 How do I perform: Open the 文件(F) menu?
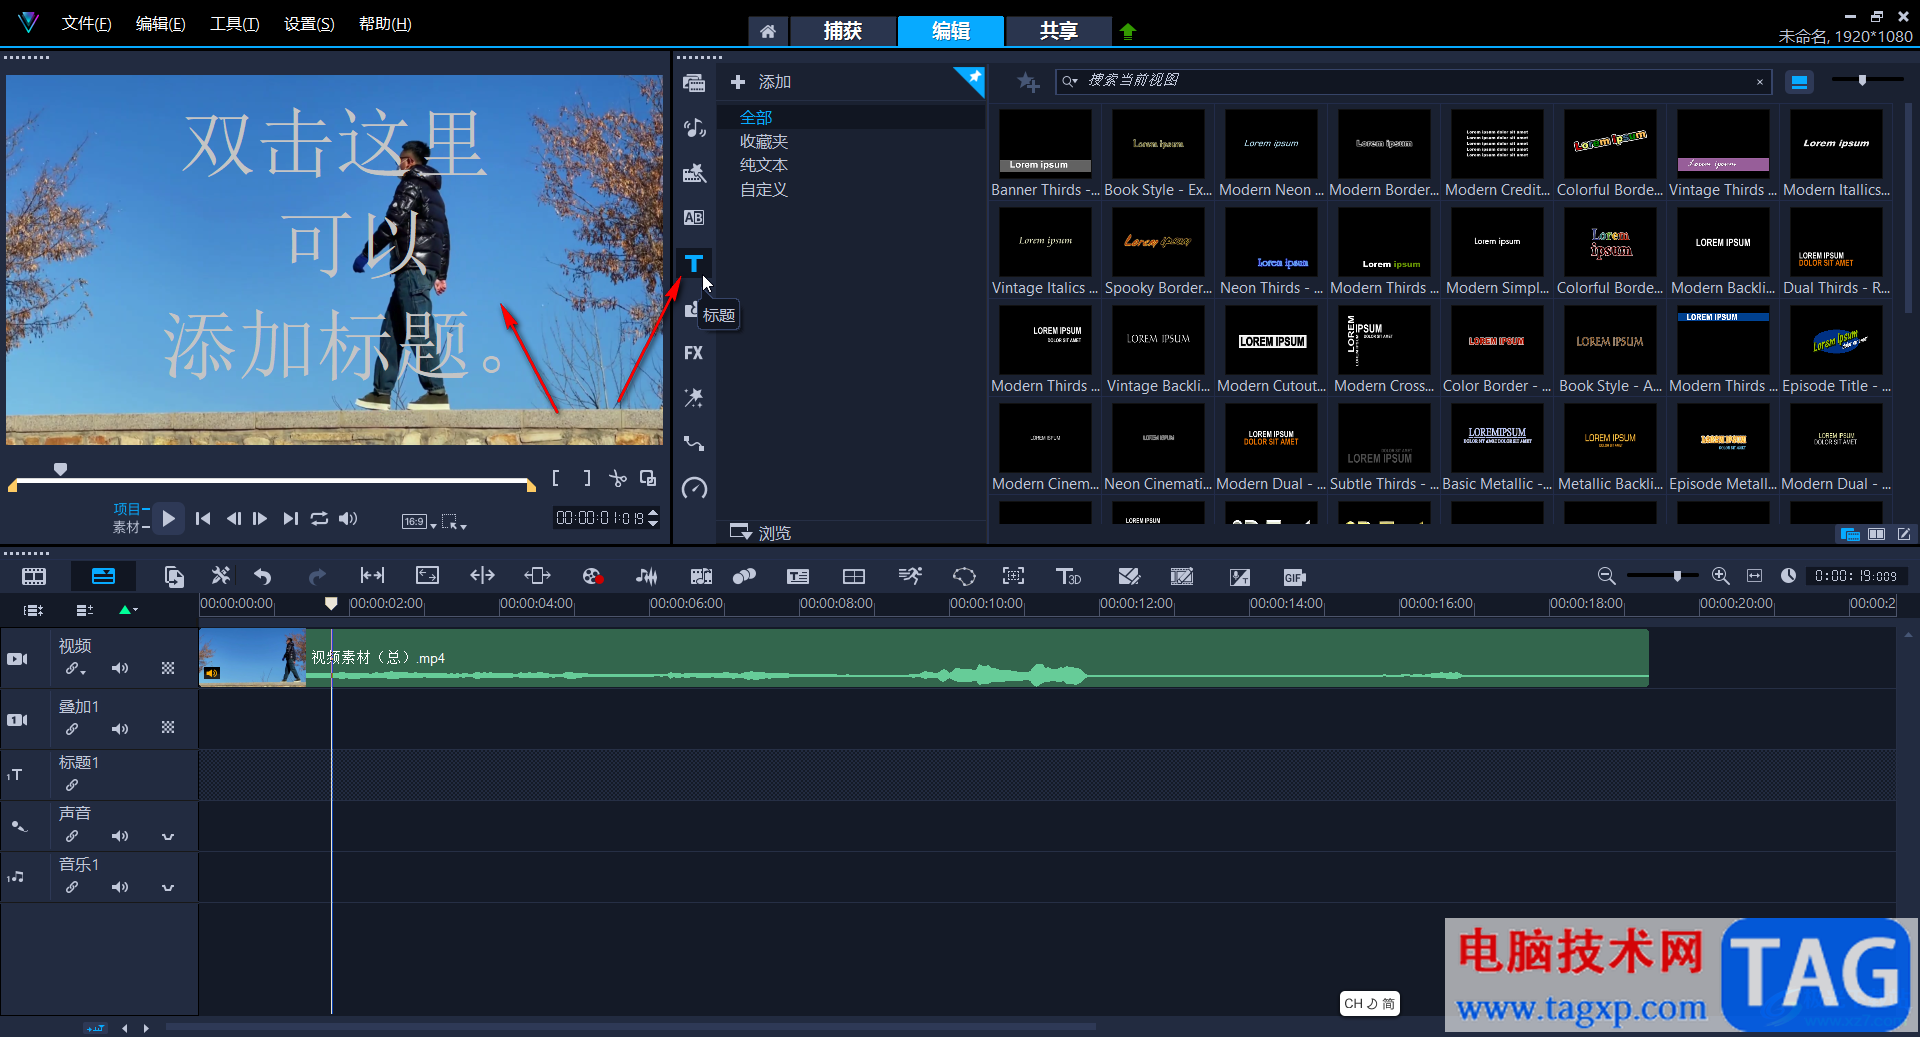click(x=87, y=23)
